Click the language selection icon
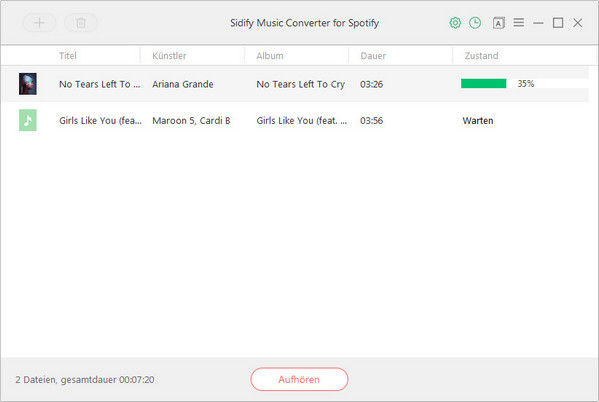599x402 pixels. point(499,23)
